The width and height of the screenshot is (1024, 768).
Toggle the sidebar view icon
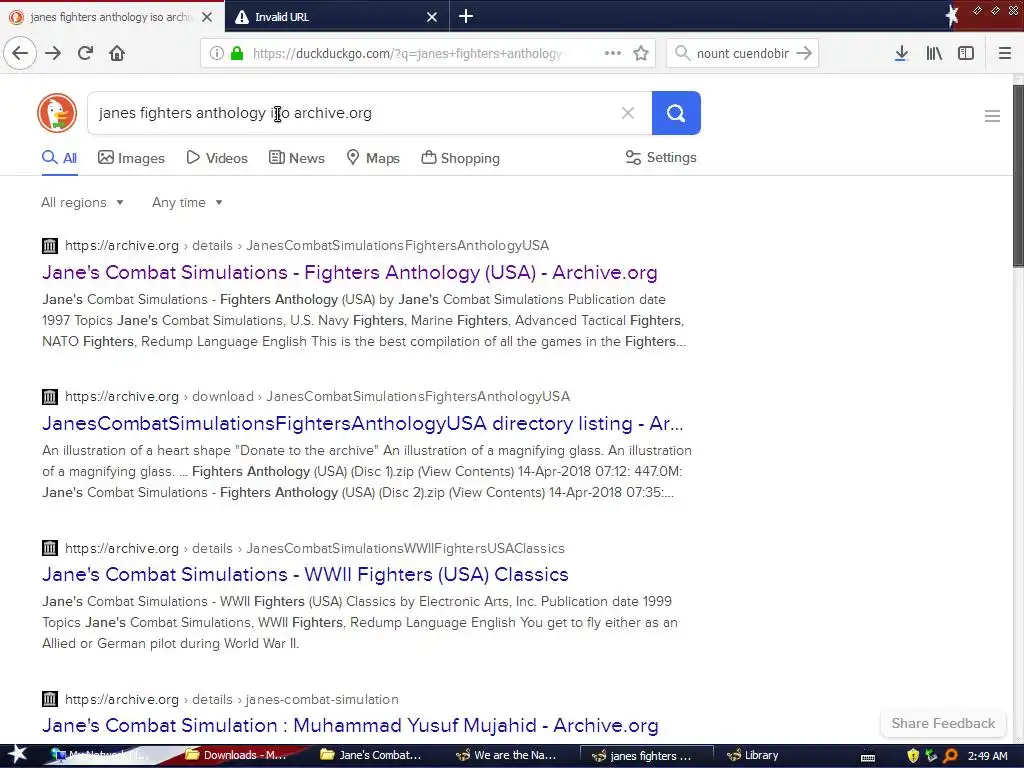[966, 53]
